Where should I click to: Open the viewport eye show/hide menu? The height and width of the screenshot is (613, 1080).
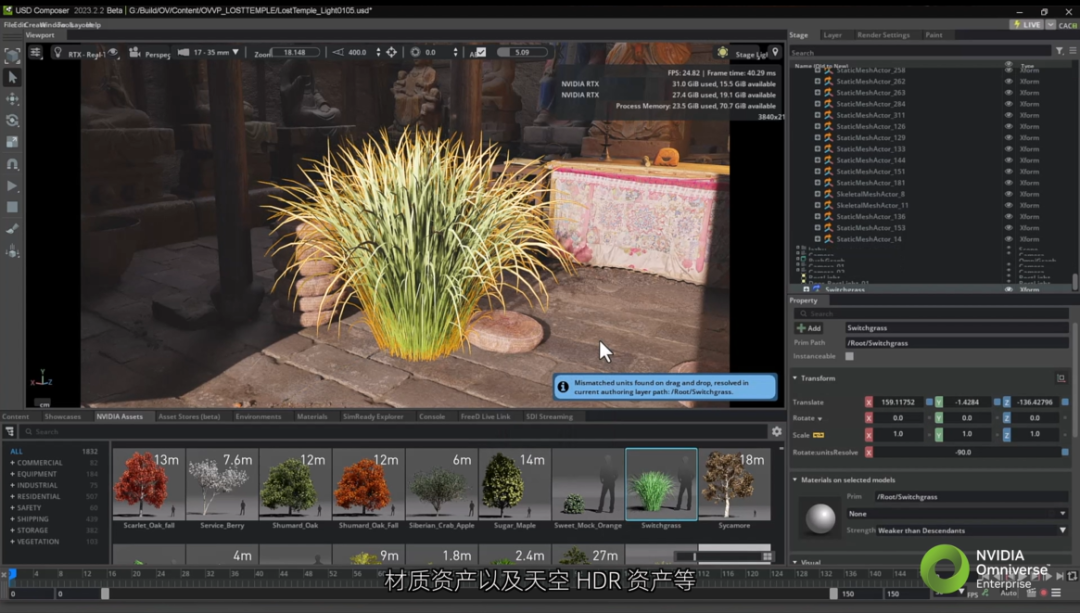(113, 52)
